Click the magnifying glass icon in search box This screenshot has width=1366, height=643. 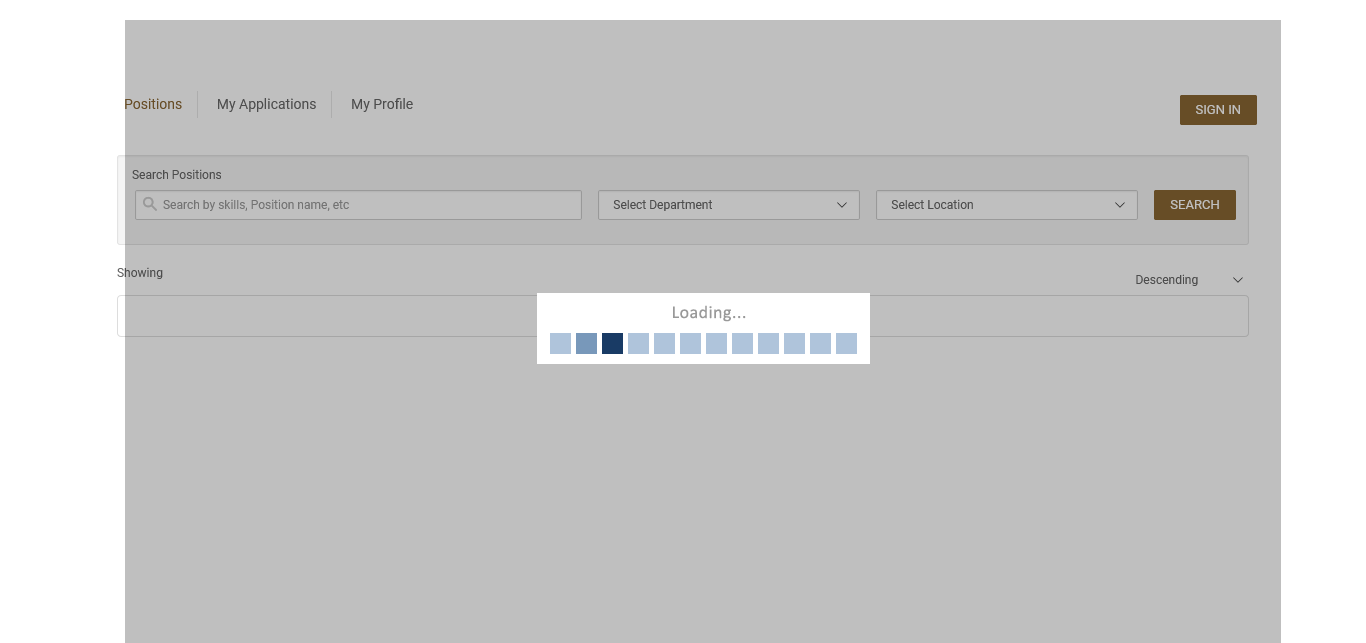(150, 204)
